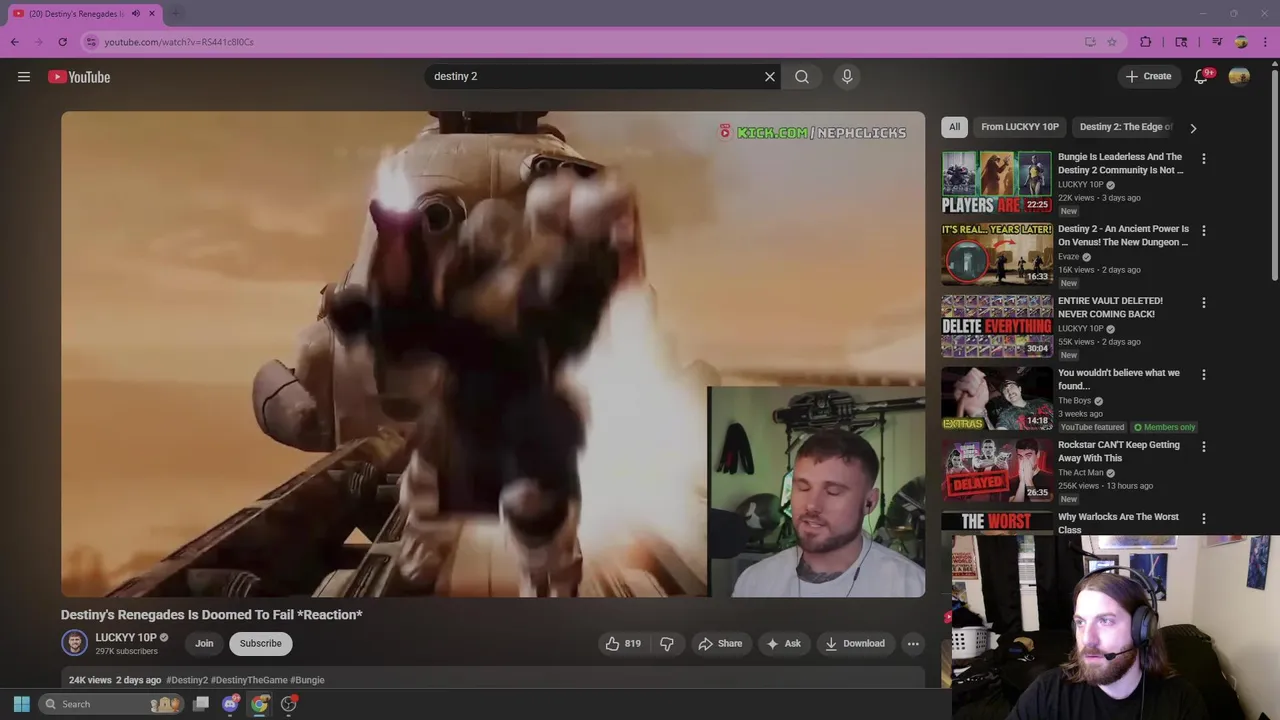Screen dimensions: 1280x720
Task: Select the 'All' filter chip
Action: tap(954, 127)
